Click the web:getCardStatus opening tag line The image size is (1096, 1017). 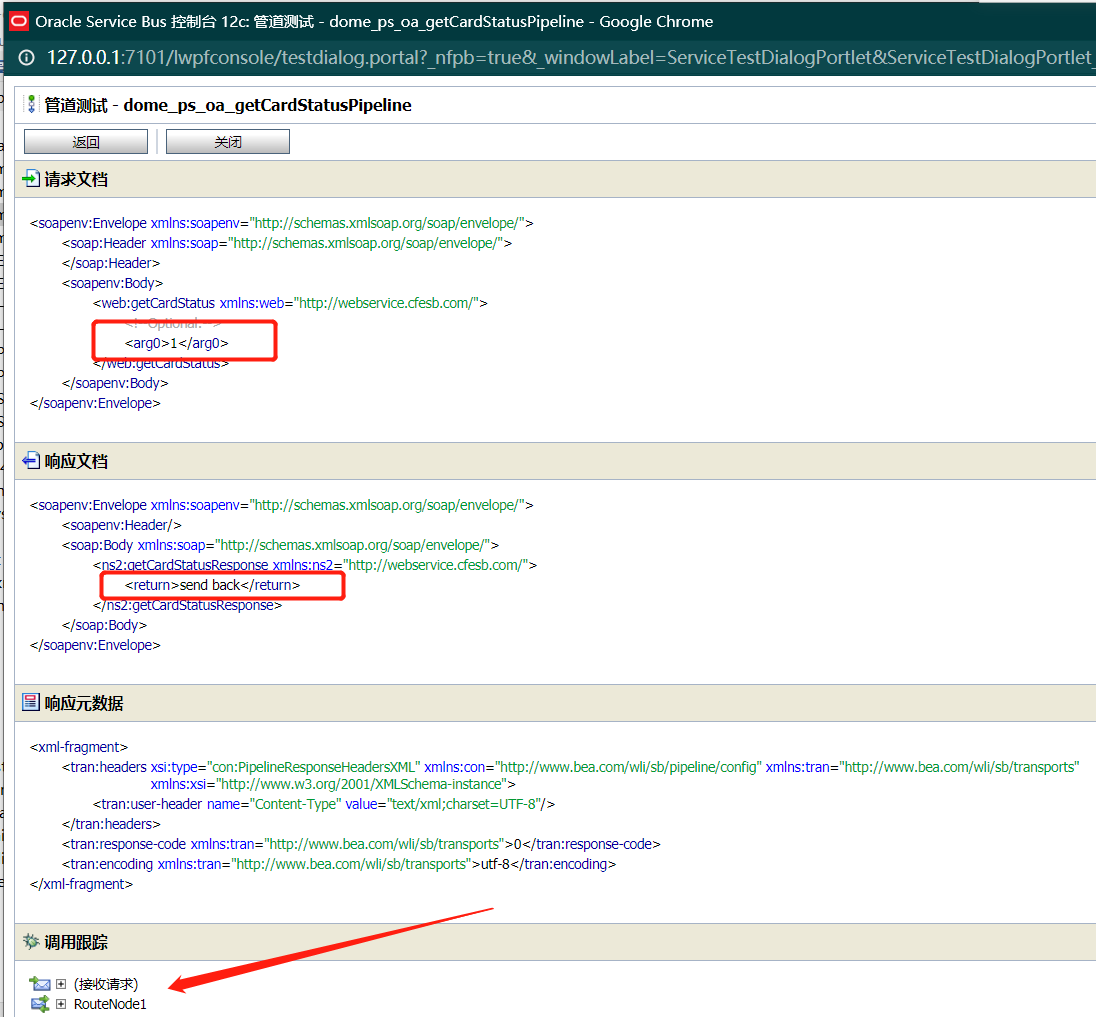[290, 303]
